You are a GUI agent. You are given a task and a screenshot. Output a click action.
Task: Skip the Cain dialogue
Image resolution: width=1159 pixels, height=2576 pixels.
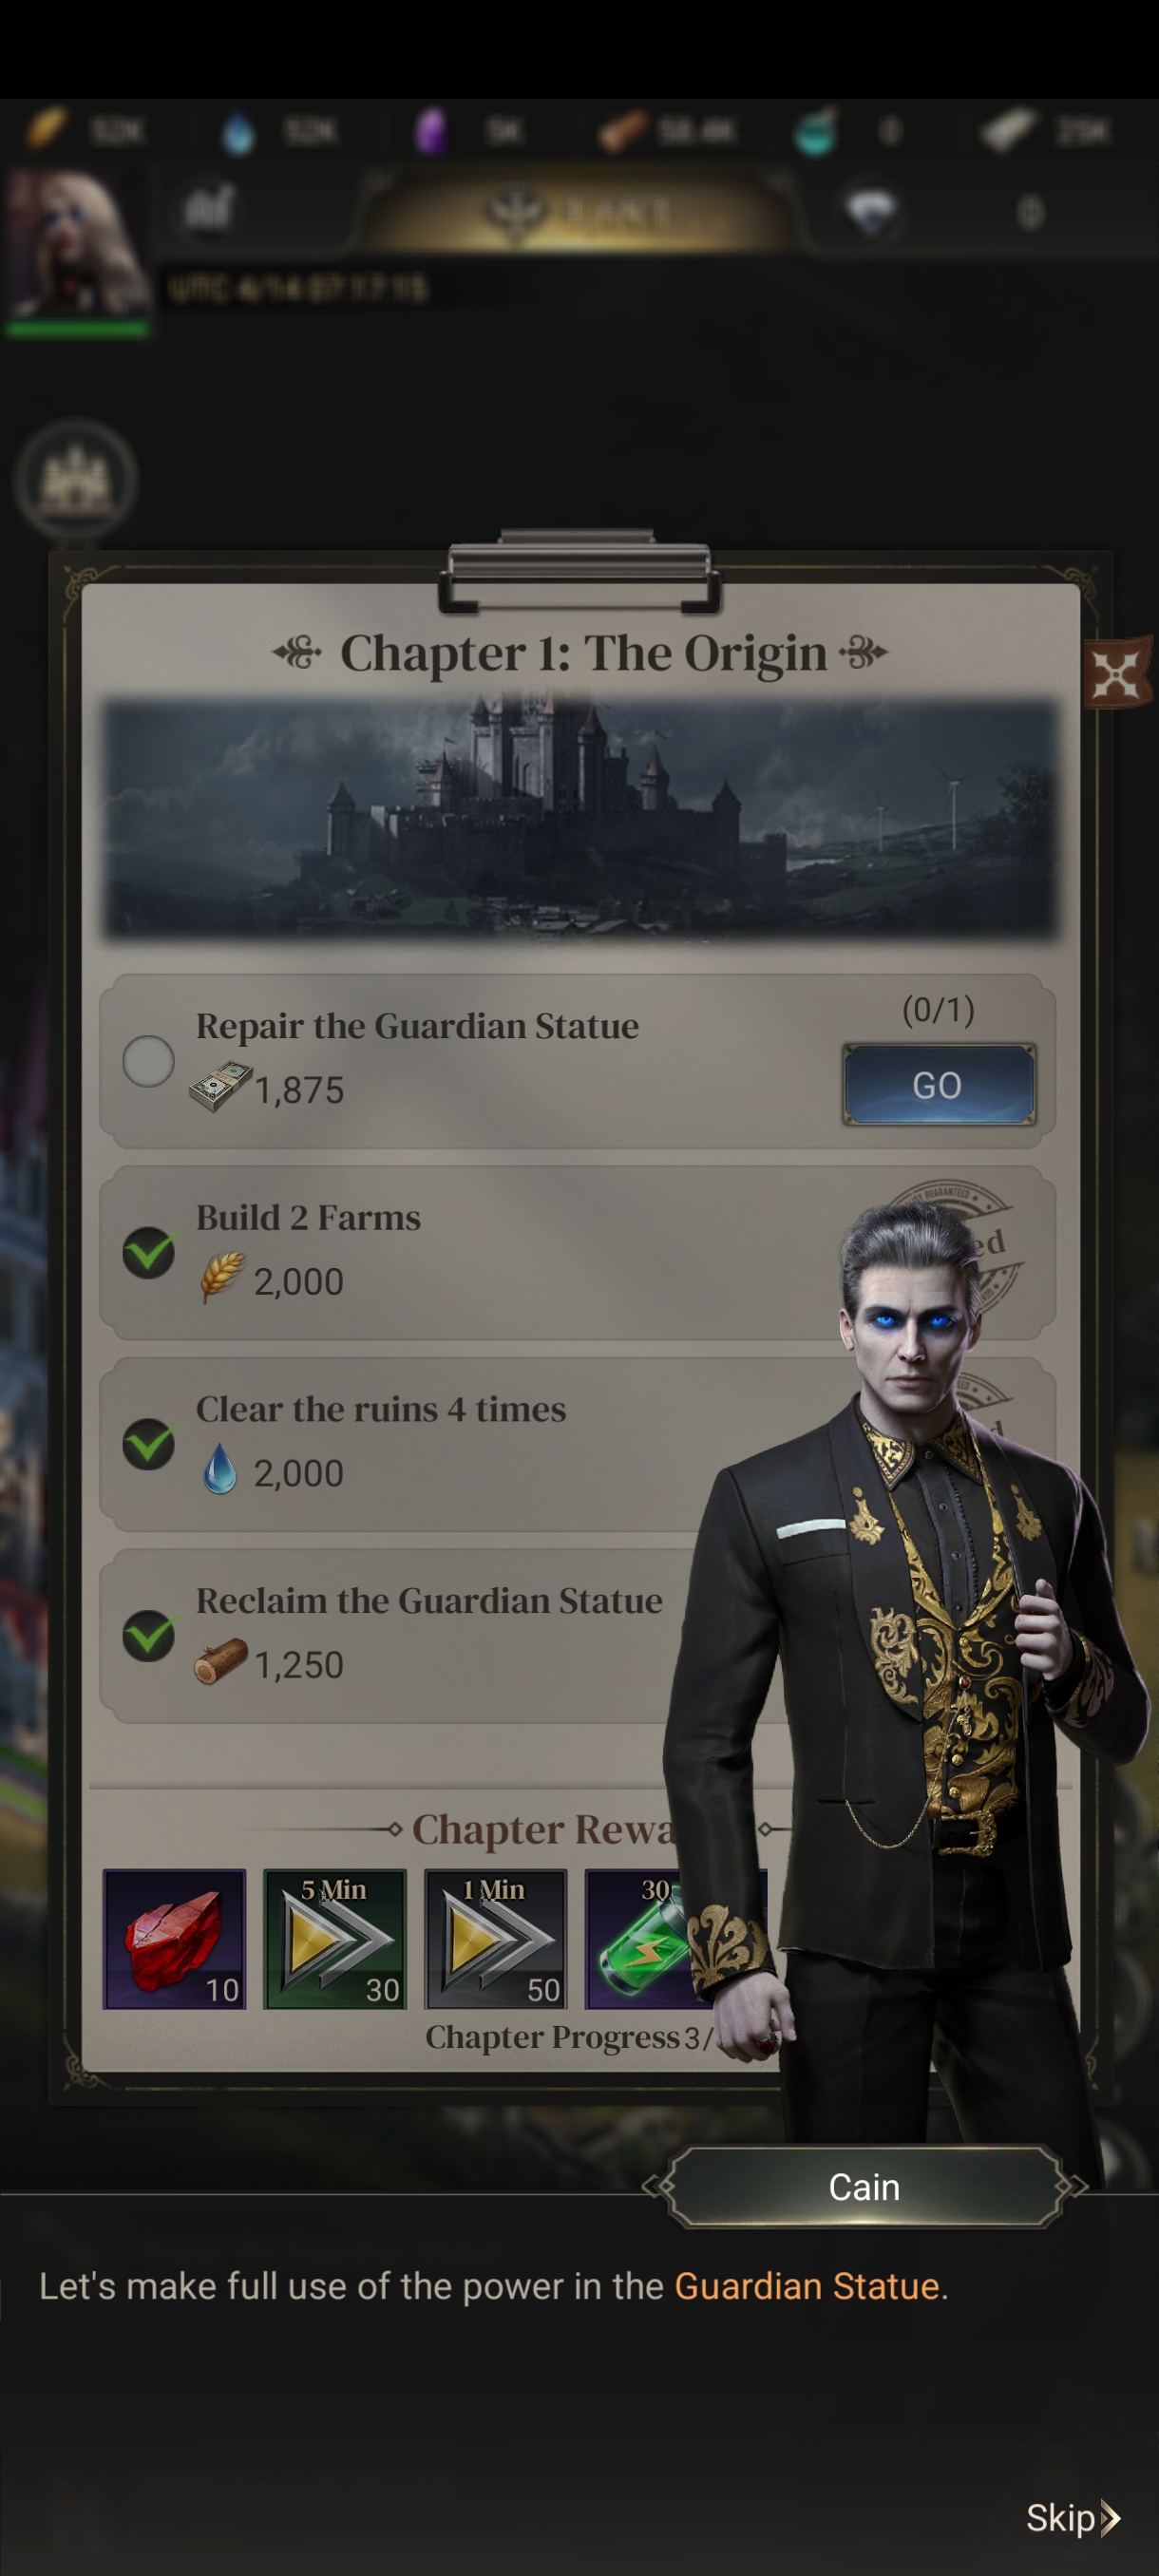(x=1072, y=2518)
